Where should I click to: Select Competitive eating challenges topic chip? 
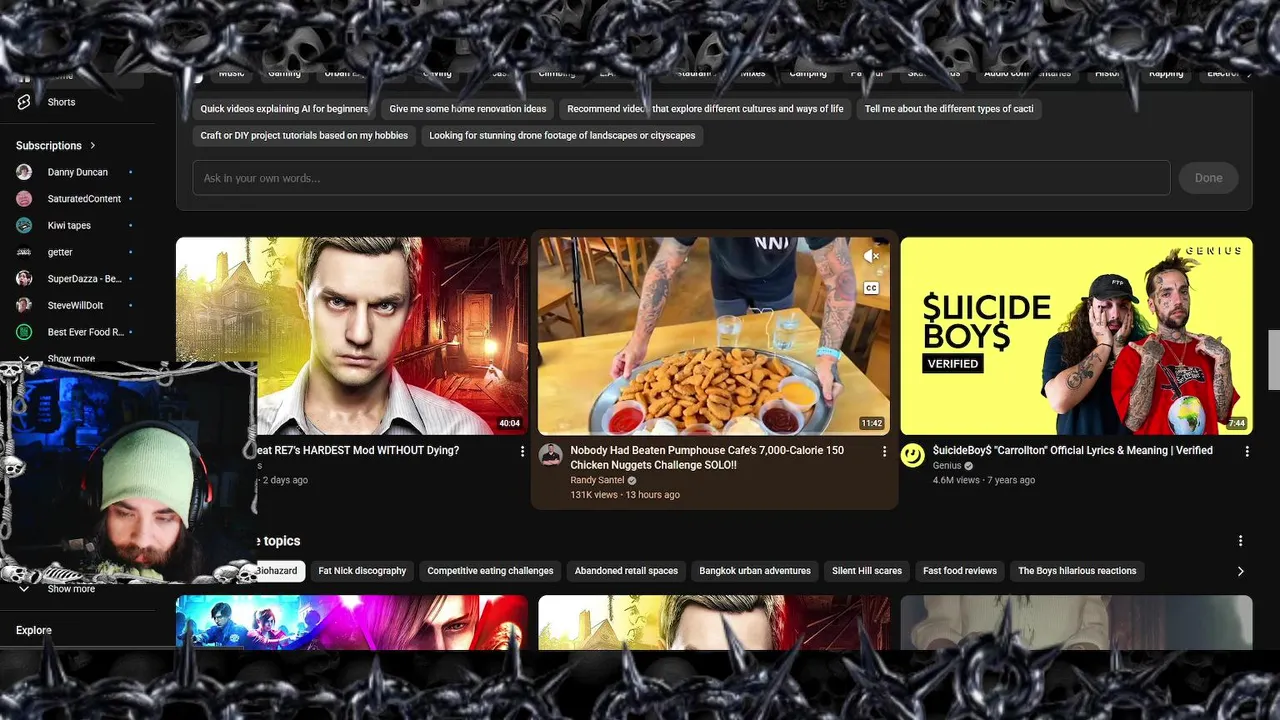490,571
